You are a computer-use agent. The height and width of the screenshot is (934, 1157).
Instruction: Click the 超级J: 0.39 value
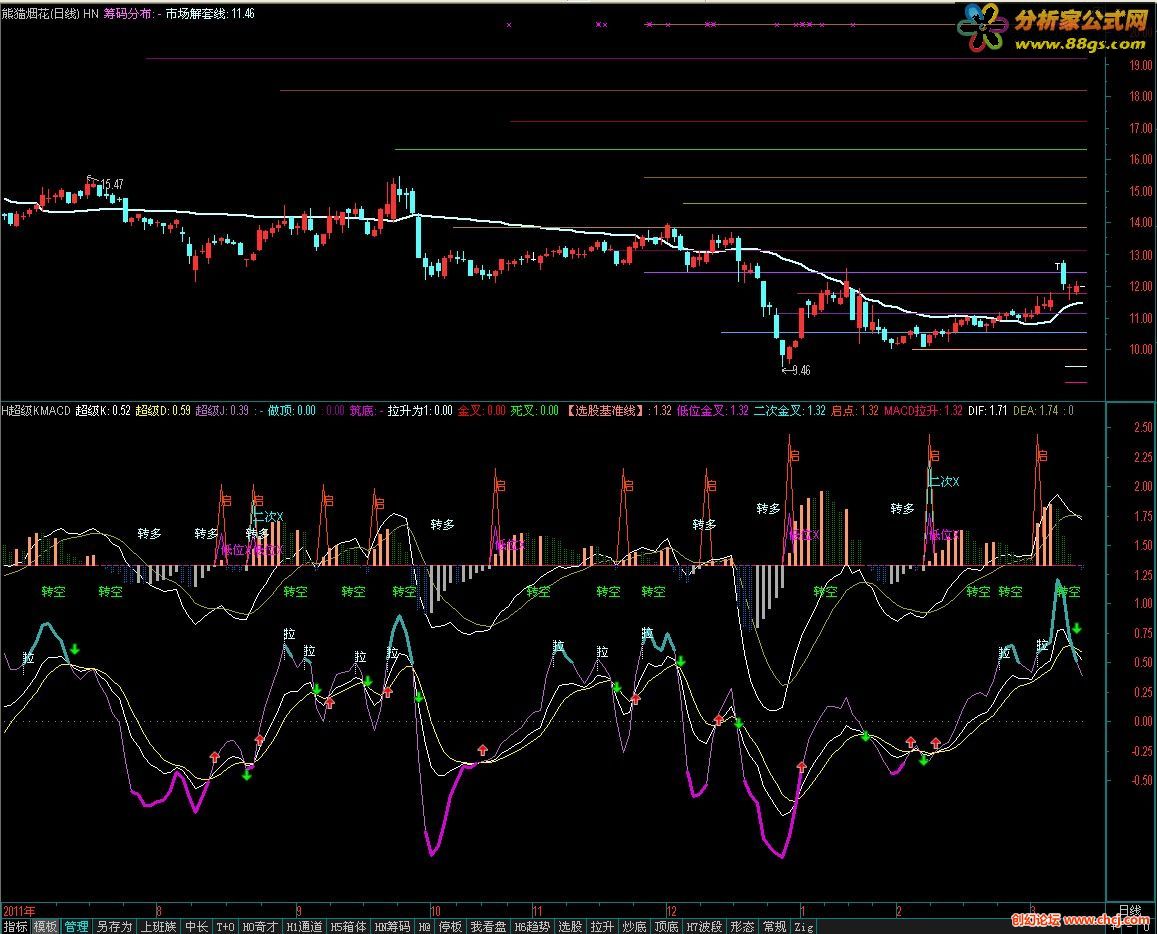(221, 410)
